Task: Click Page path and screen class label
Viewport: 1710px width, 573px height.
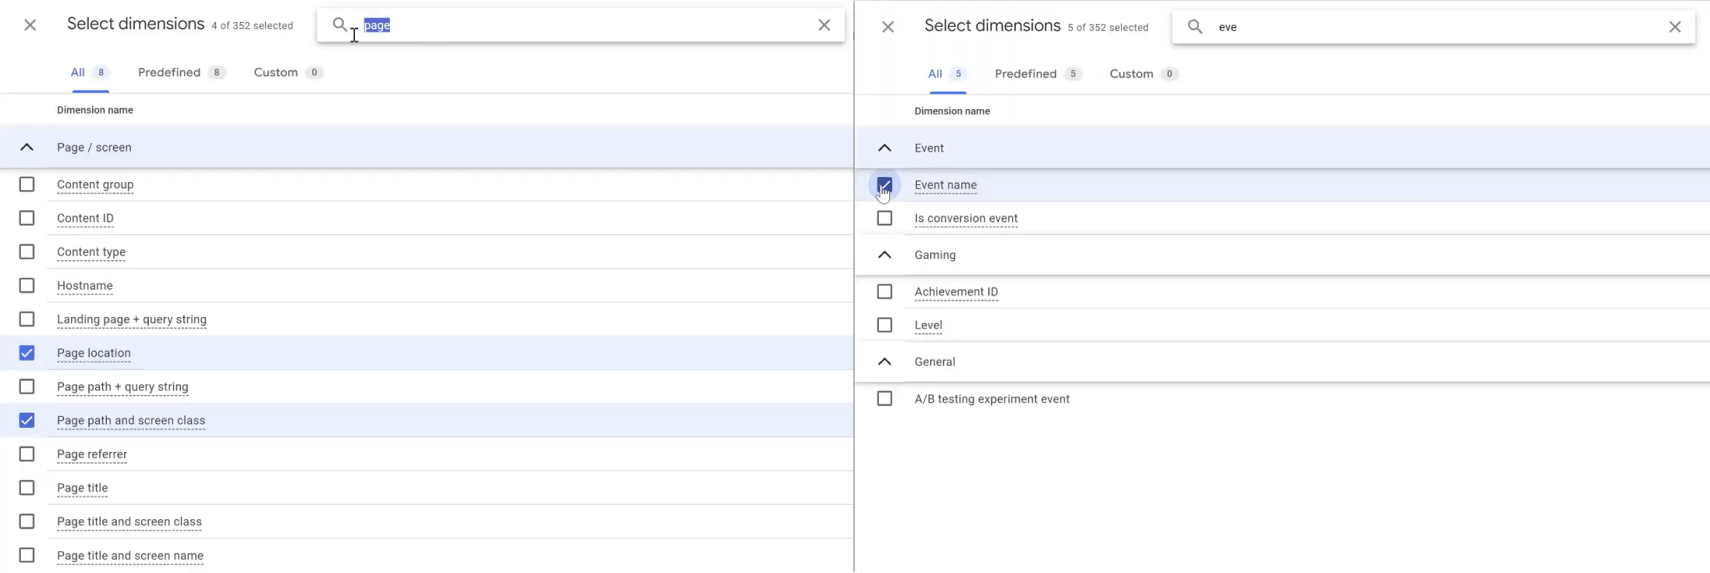Action: (131, 421)
